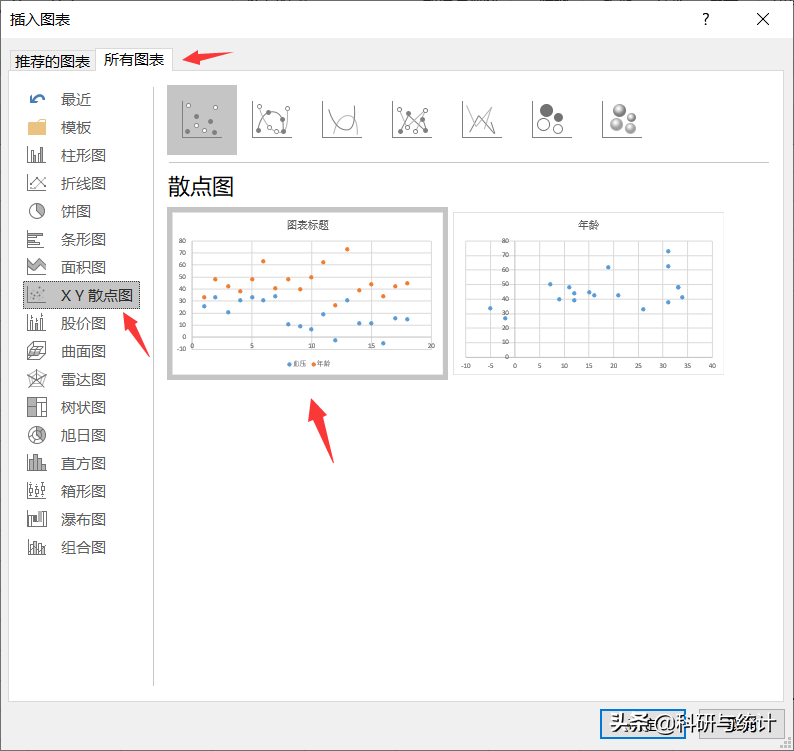Choose the 条形图 bar chart category
This screenshot has height=751, width=794.
[x=82, y=239]
